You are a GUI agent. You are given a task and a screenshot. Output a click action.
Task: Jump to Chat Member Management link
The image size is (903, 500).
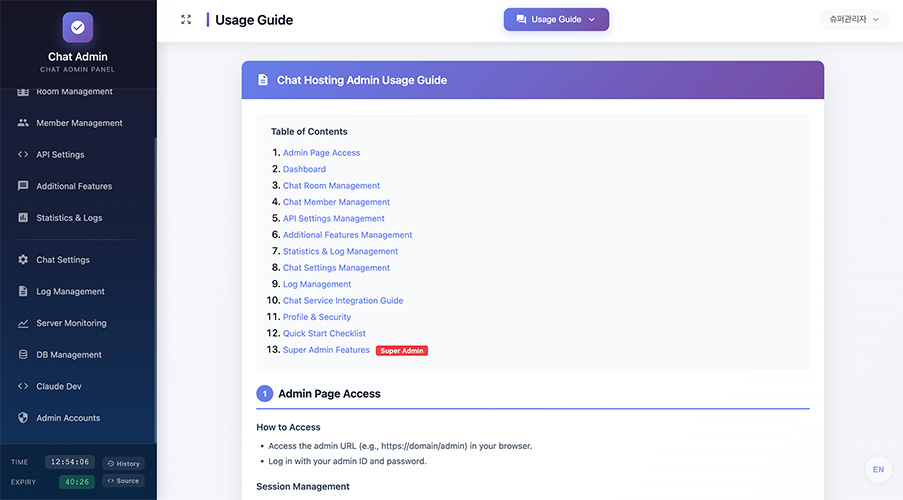pos(336,202)
